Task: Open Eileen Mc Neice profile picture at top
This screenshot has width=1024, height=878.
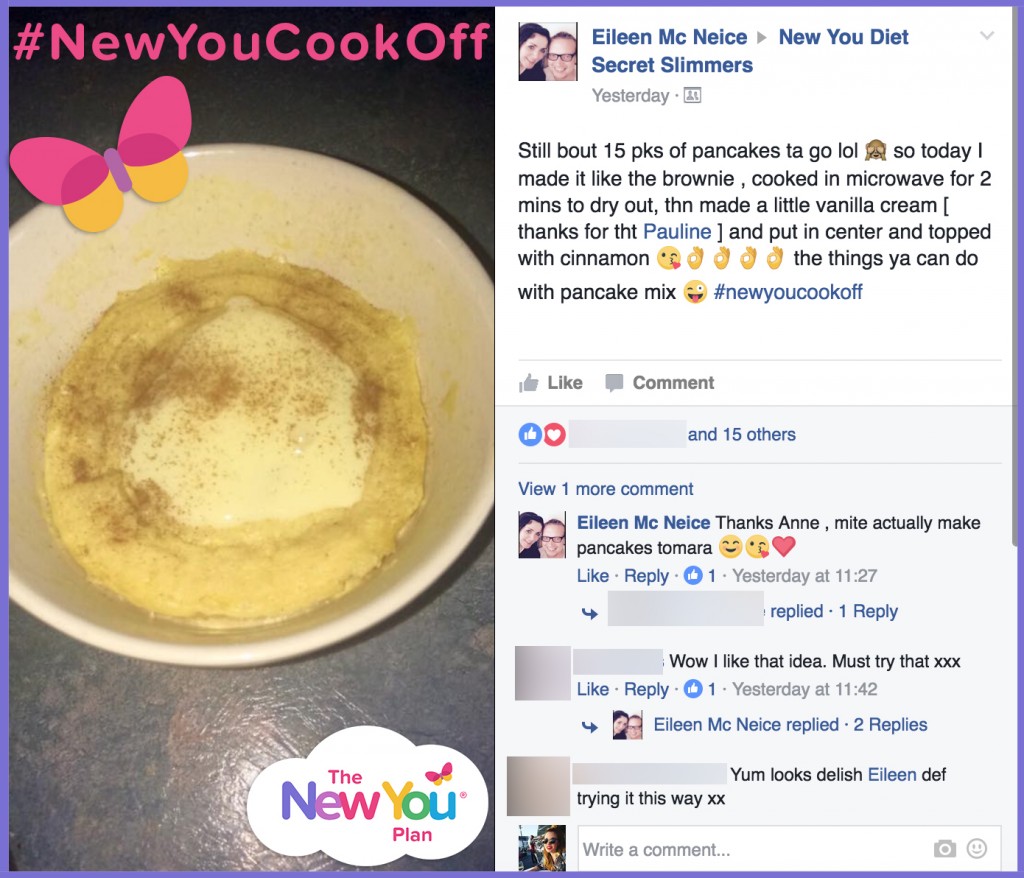Action: click(x=547, y=52)
